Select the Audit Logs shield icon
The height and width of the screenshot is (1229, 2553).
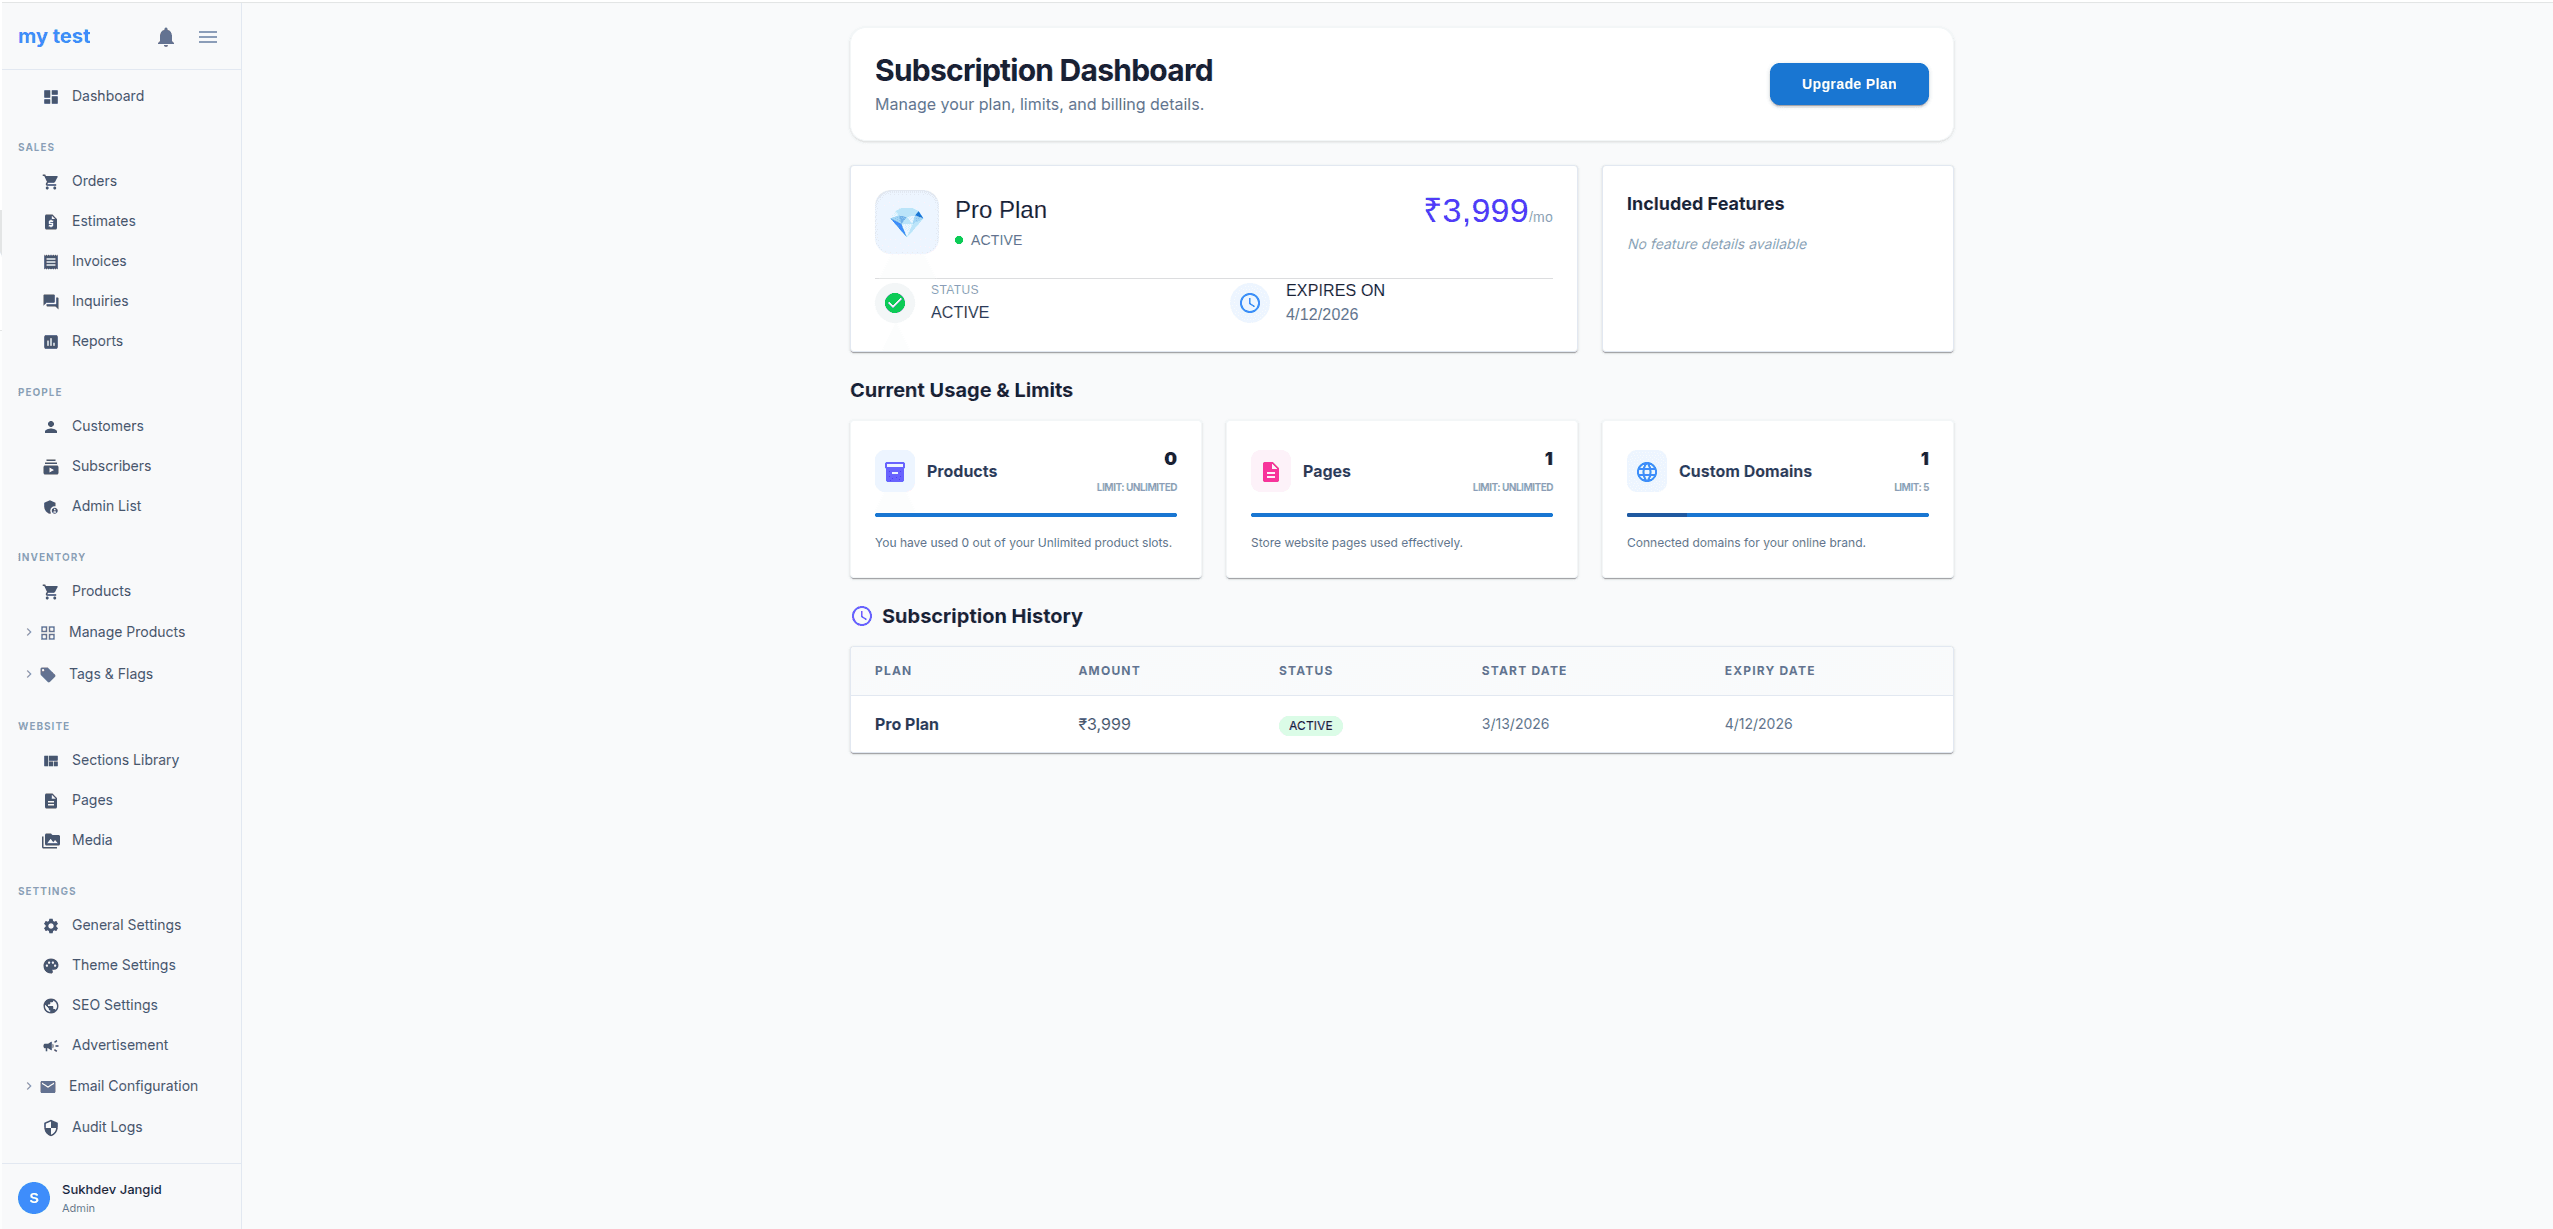point(51,1127)
